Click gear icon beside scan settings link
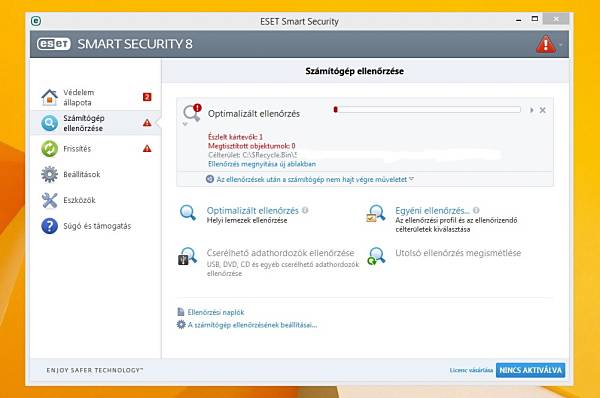The height and width of the screenshot is (398, 600). 181,325
